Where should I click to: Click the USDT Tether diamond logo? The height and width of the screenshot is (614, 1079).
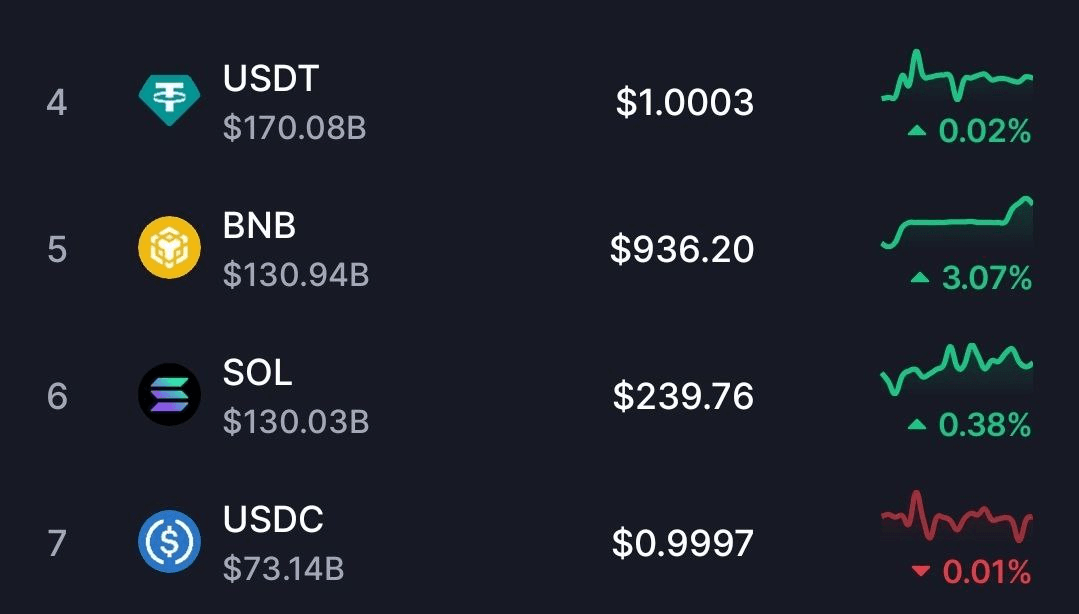pyautogui.click(x=169, y=100)
